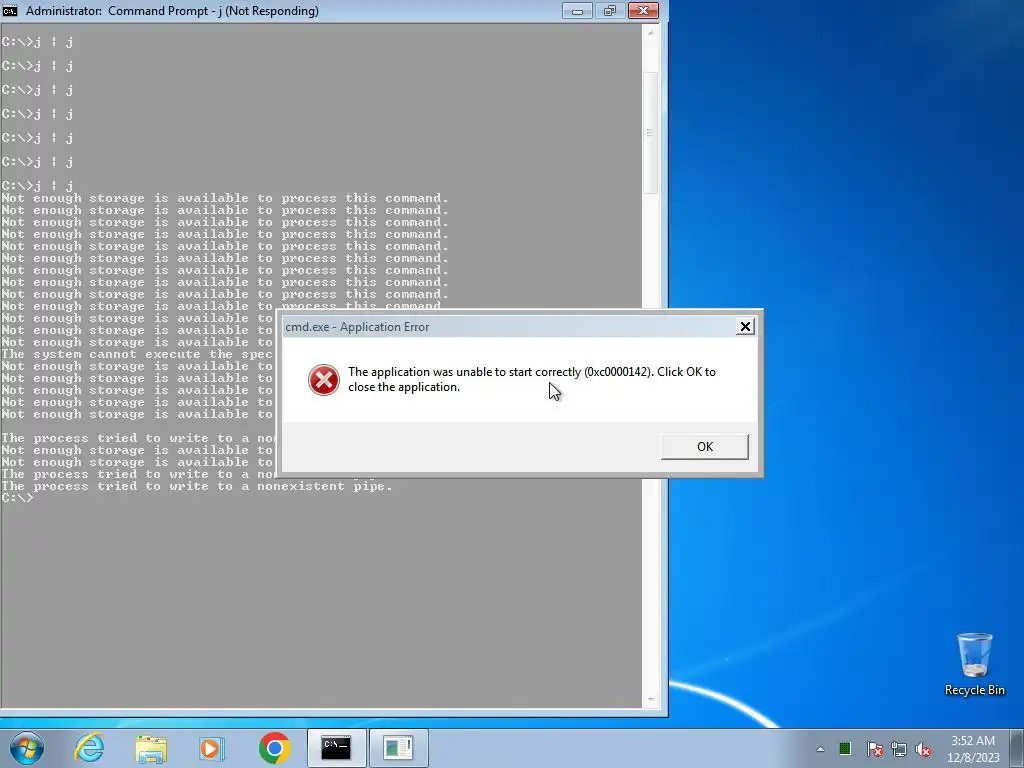1024x768 pixels.
Task: Click the error message mentioning 0xc0000142
Action: (532, 379)
